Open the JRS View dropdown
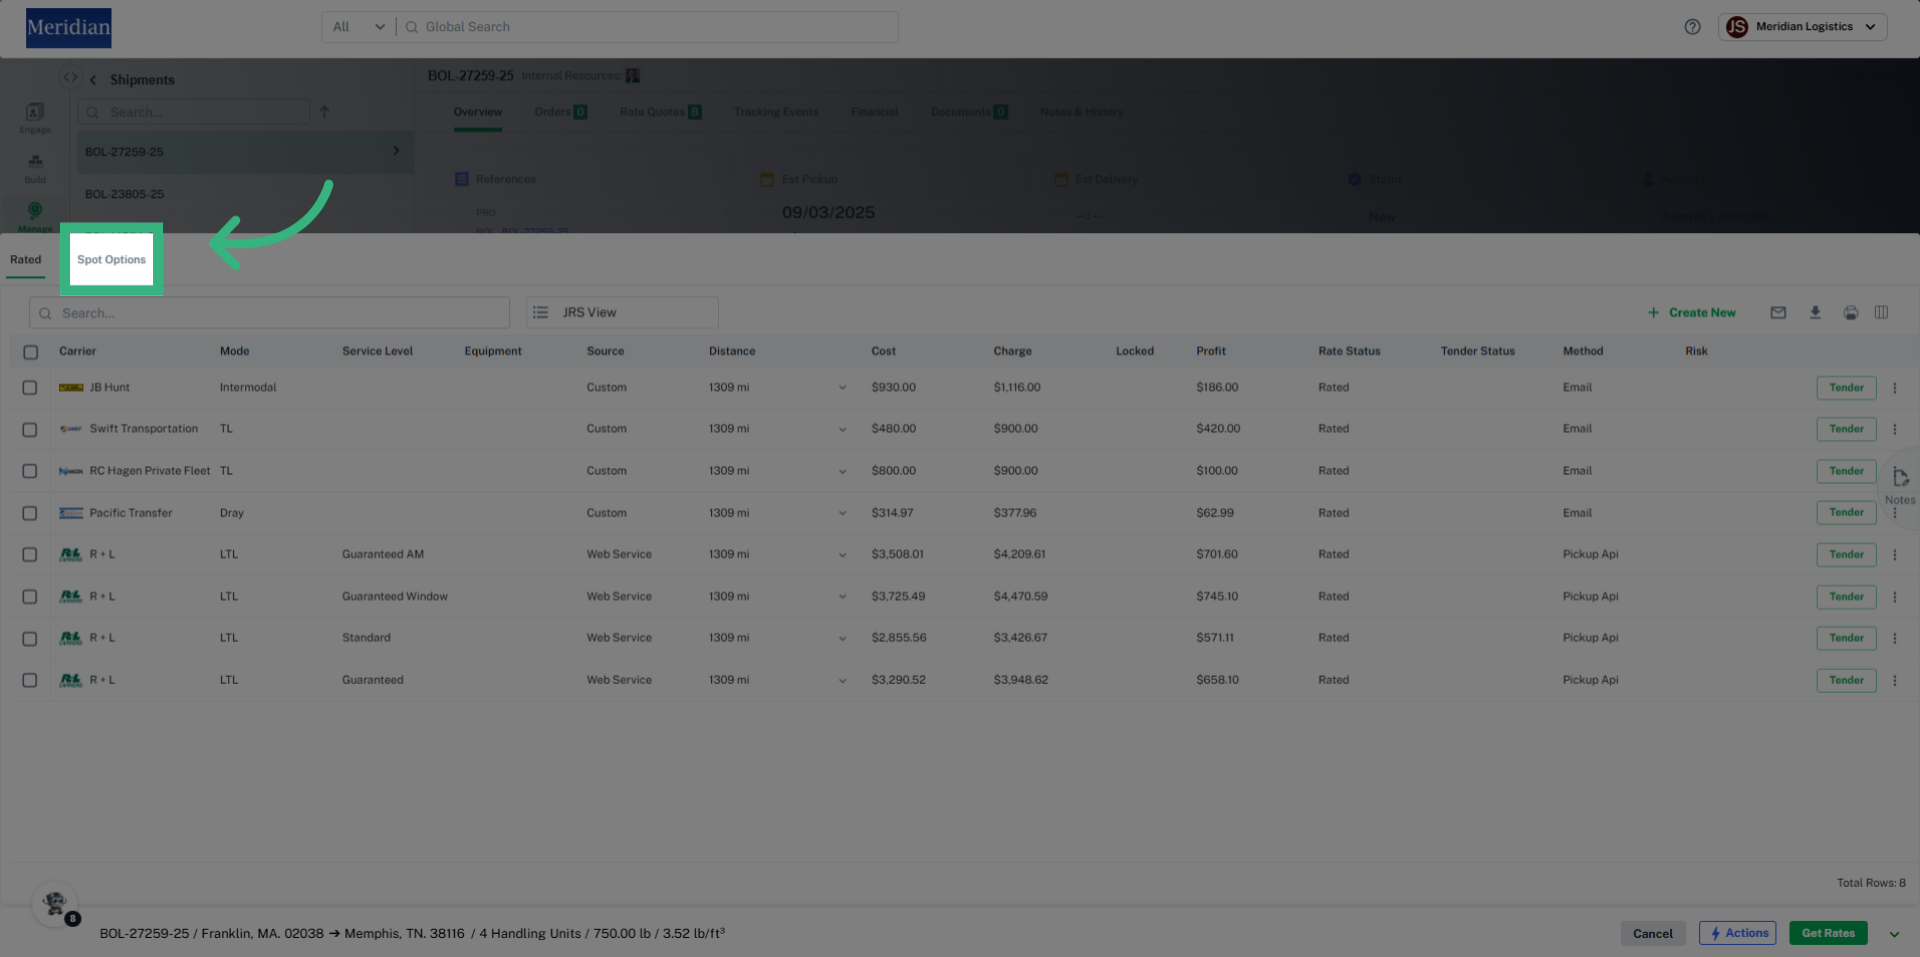Viewport: 1920px width, 957px height. [x=622, y=313]
